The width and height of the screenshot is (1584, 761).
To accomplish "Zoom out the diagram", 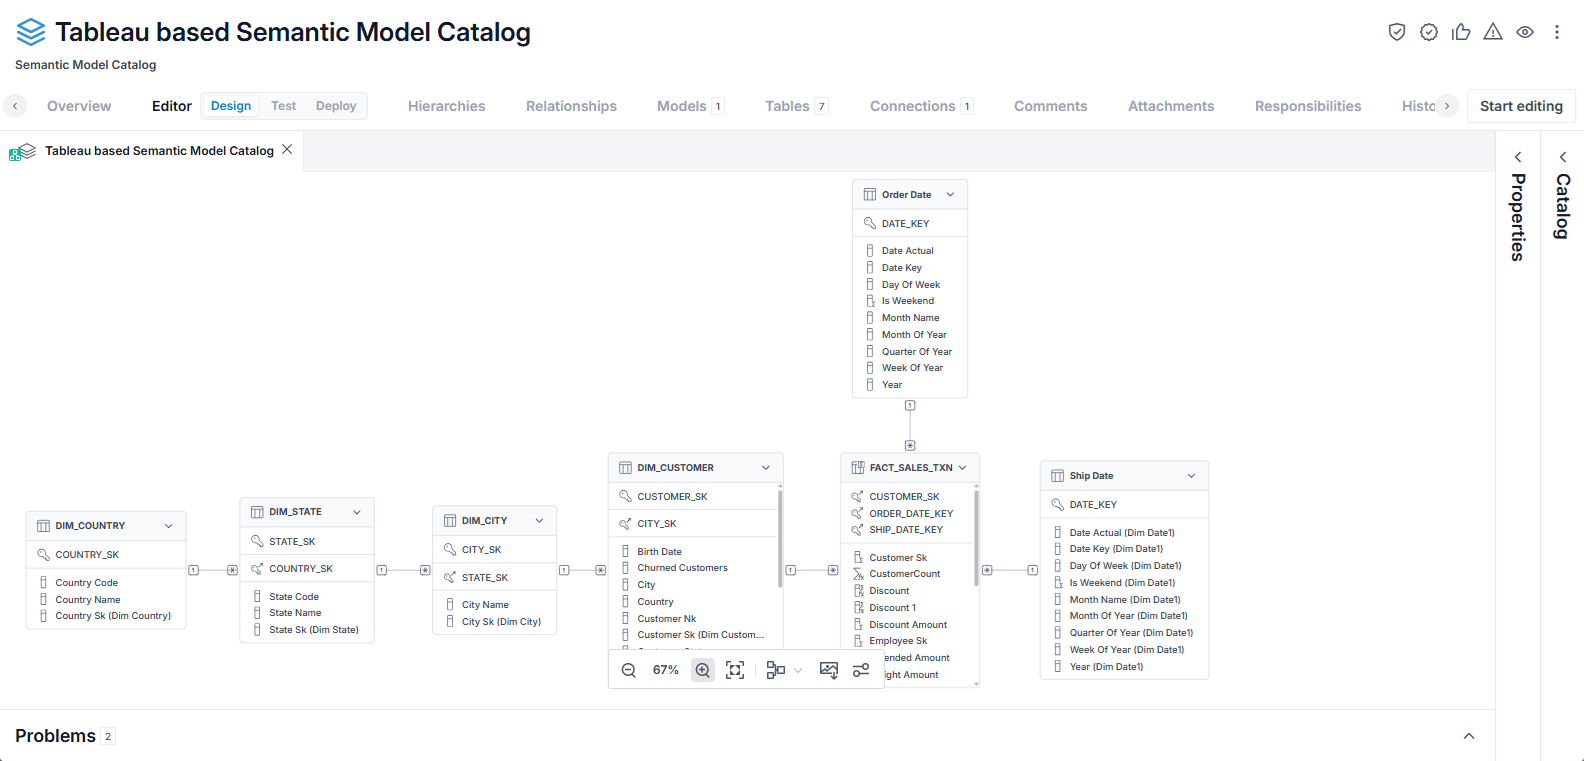I will coord(629,670).
